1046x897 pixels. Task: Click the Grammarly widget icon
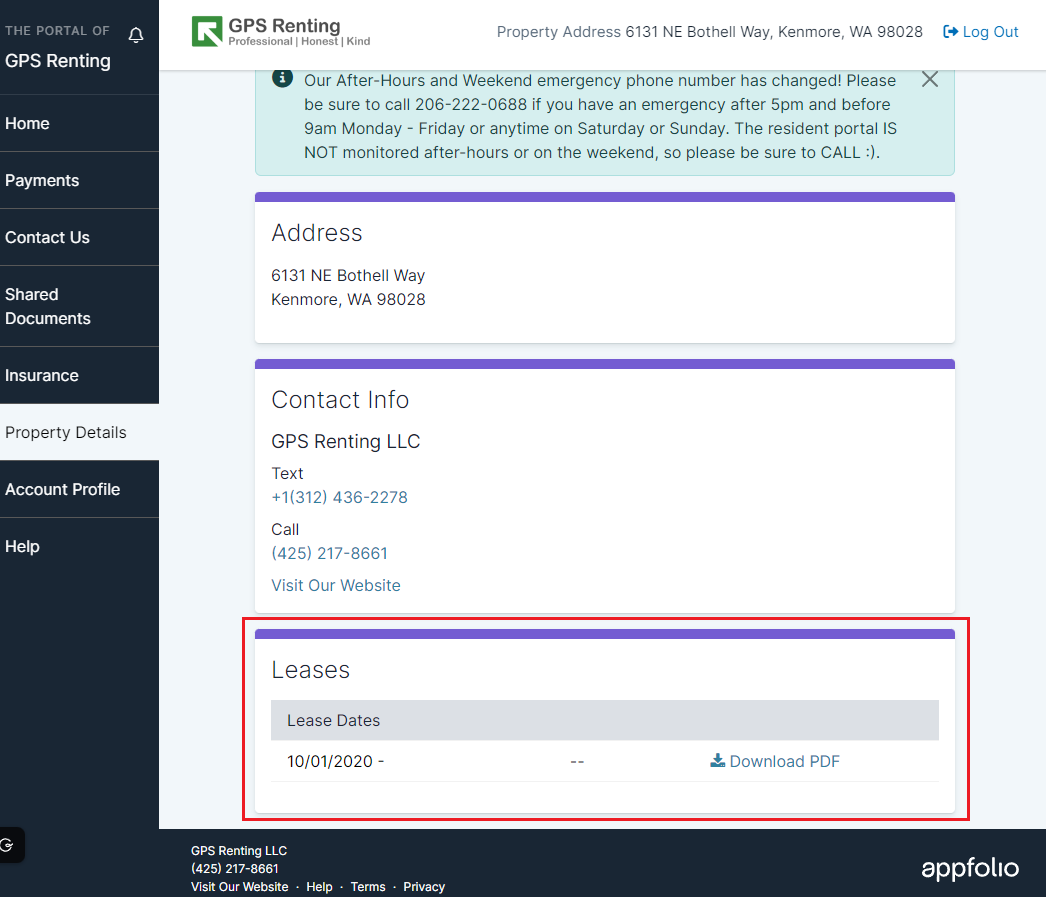pyautogui.click(x=7, y=845)
